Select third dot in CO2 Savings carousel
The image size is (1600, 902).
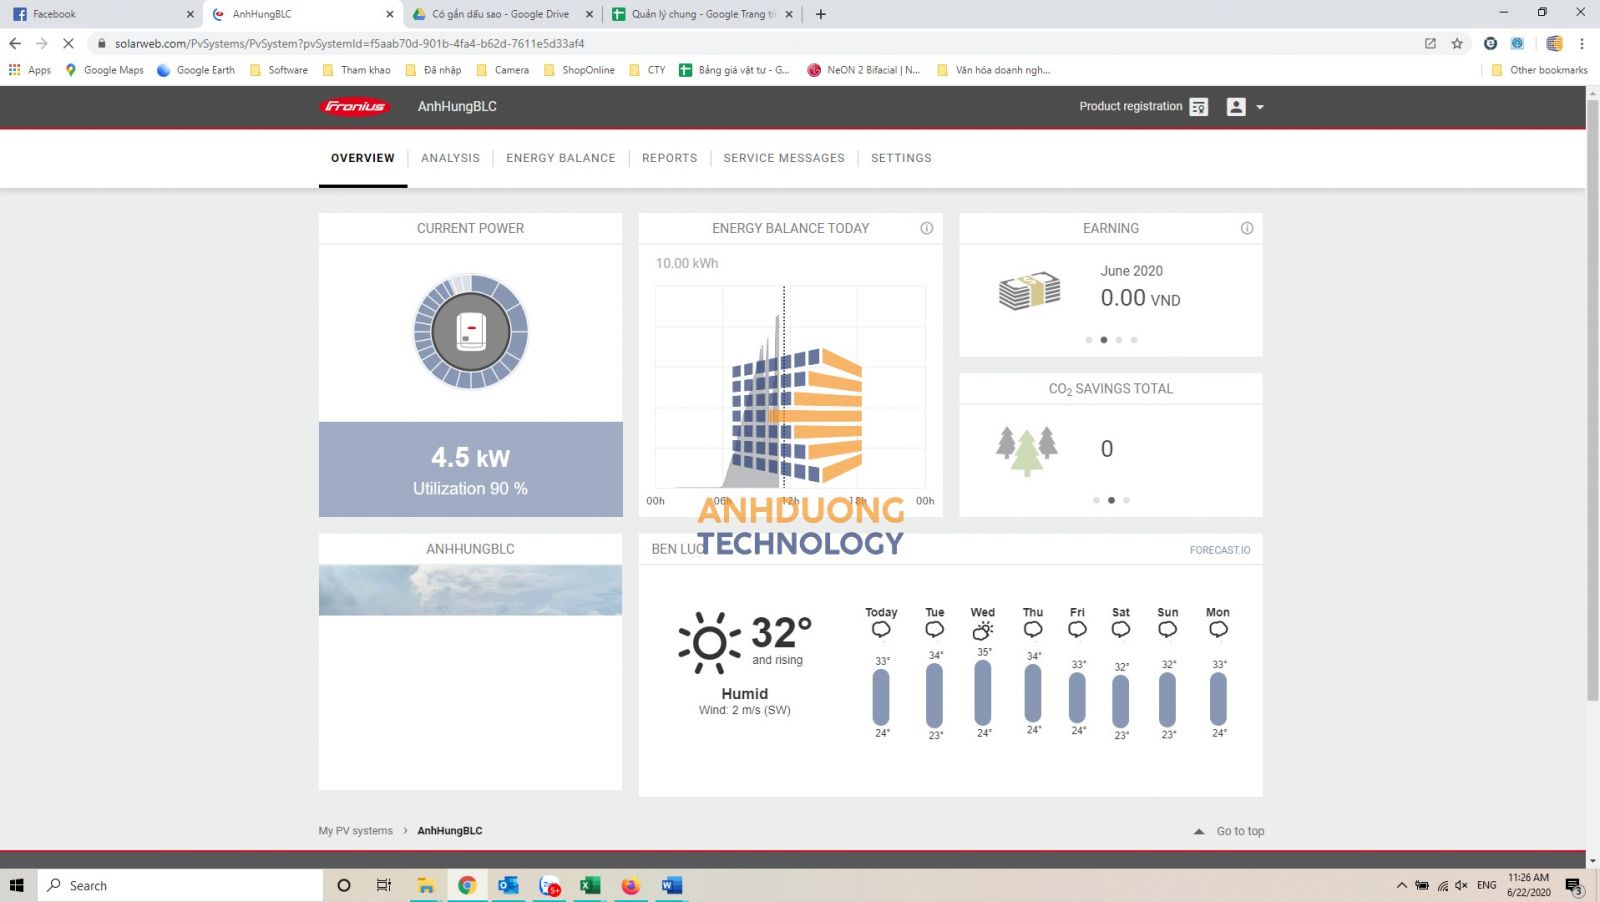pos(1126,500)
